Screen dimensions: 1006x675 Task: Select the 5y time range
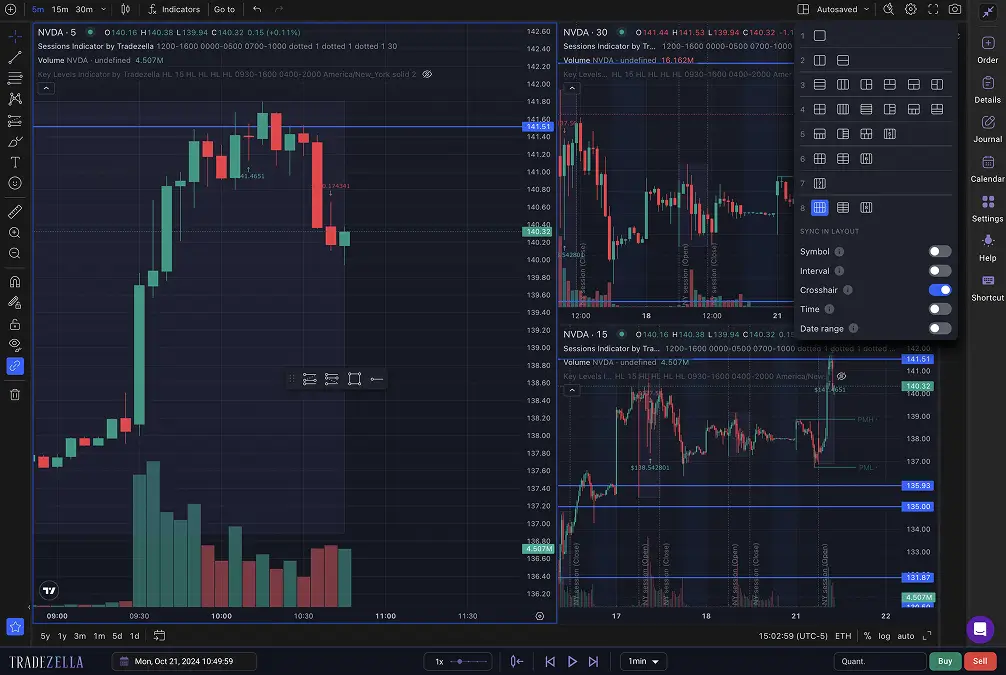click(x=45, y=636)
